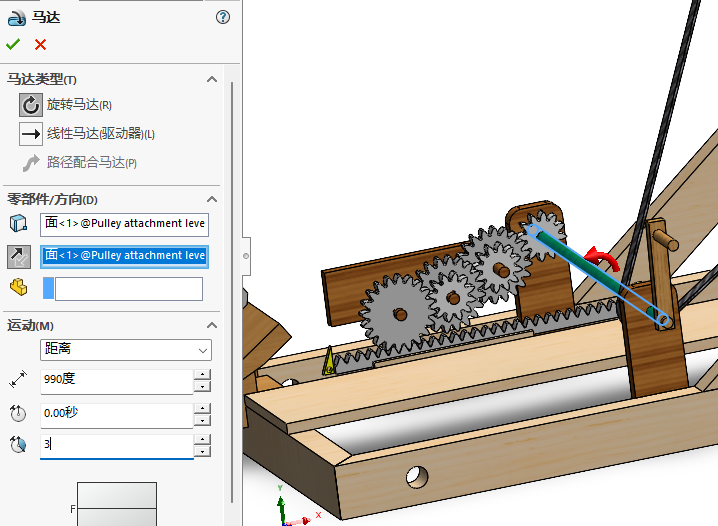Image resolution: width=718 pixels, height=526 pixels.
Task: Collapse the 运动 section
Action: pos(211,326)
